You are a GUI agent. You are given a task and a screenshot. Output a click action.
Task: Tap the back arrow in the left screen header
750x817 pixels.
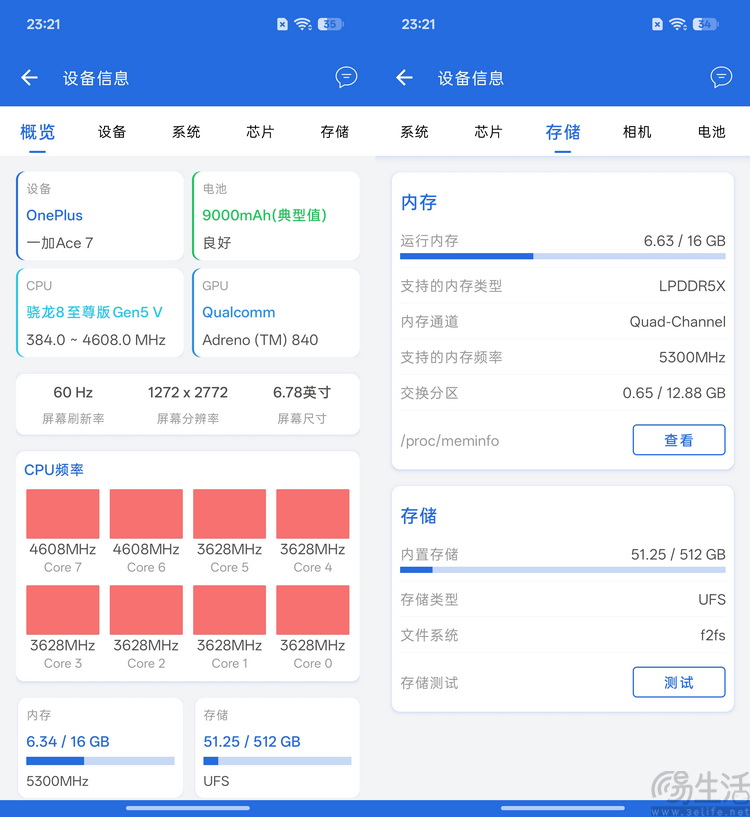click(x=29, y=78)
